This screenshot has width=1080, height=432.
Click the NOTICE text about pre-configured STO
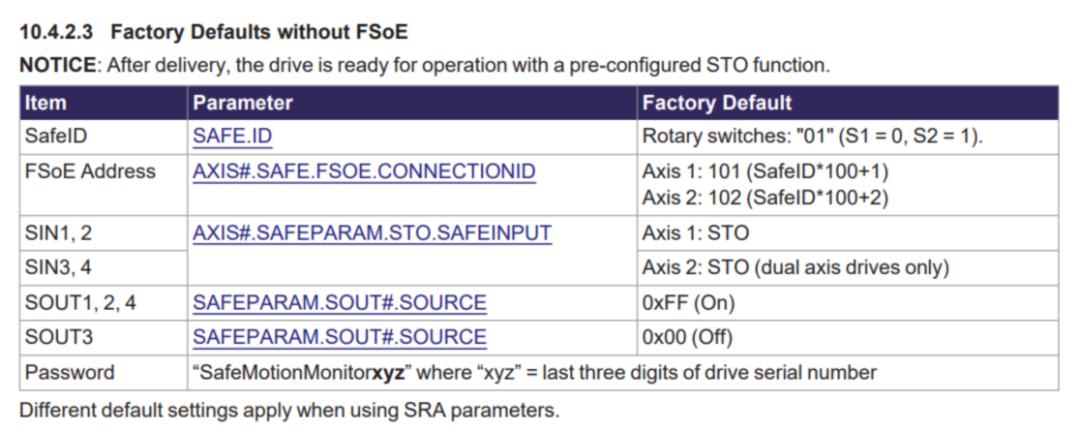pos(425,65)
